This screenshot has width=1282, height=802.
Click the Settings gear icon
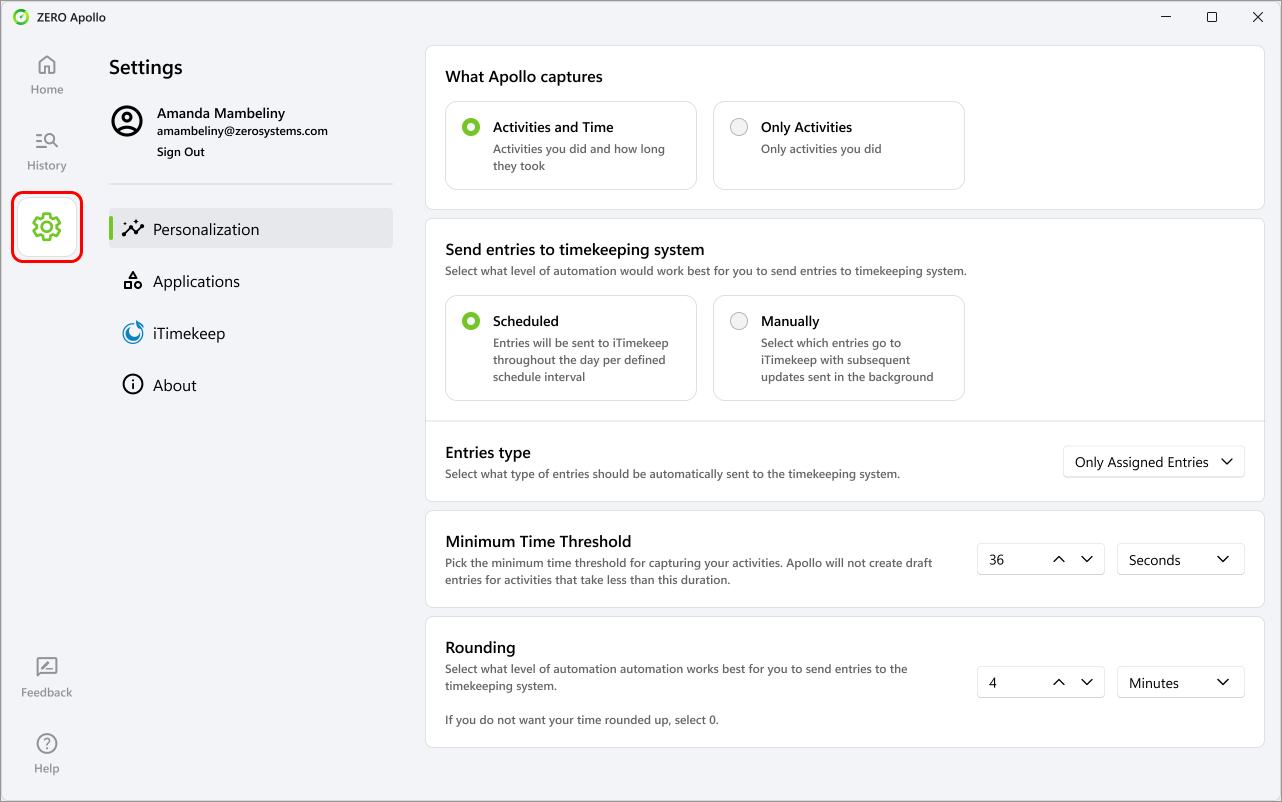pyautogui.click(x=46, y=226)
